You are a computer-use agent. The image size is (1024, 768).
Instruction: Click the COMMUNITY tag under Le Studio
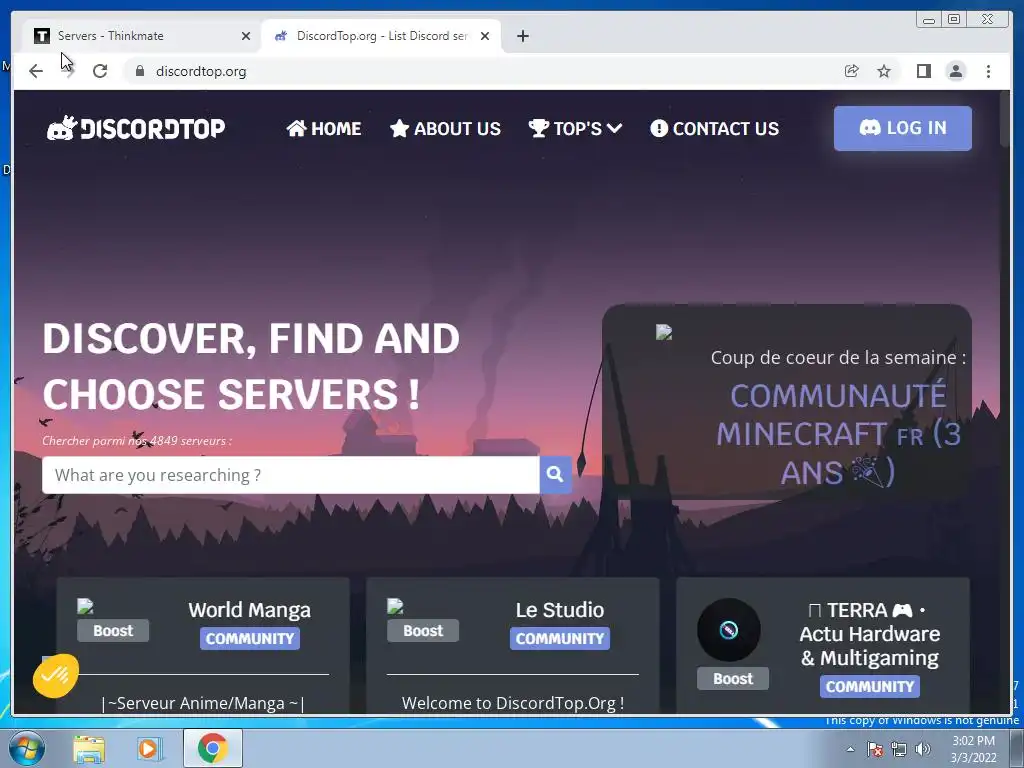click(560, 639)
